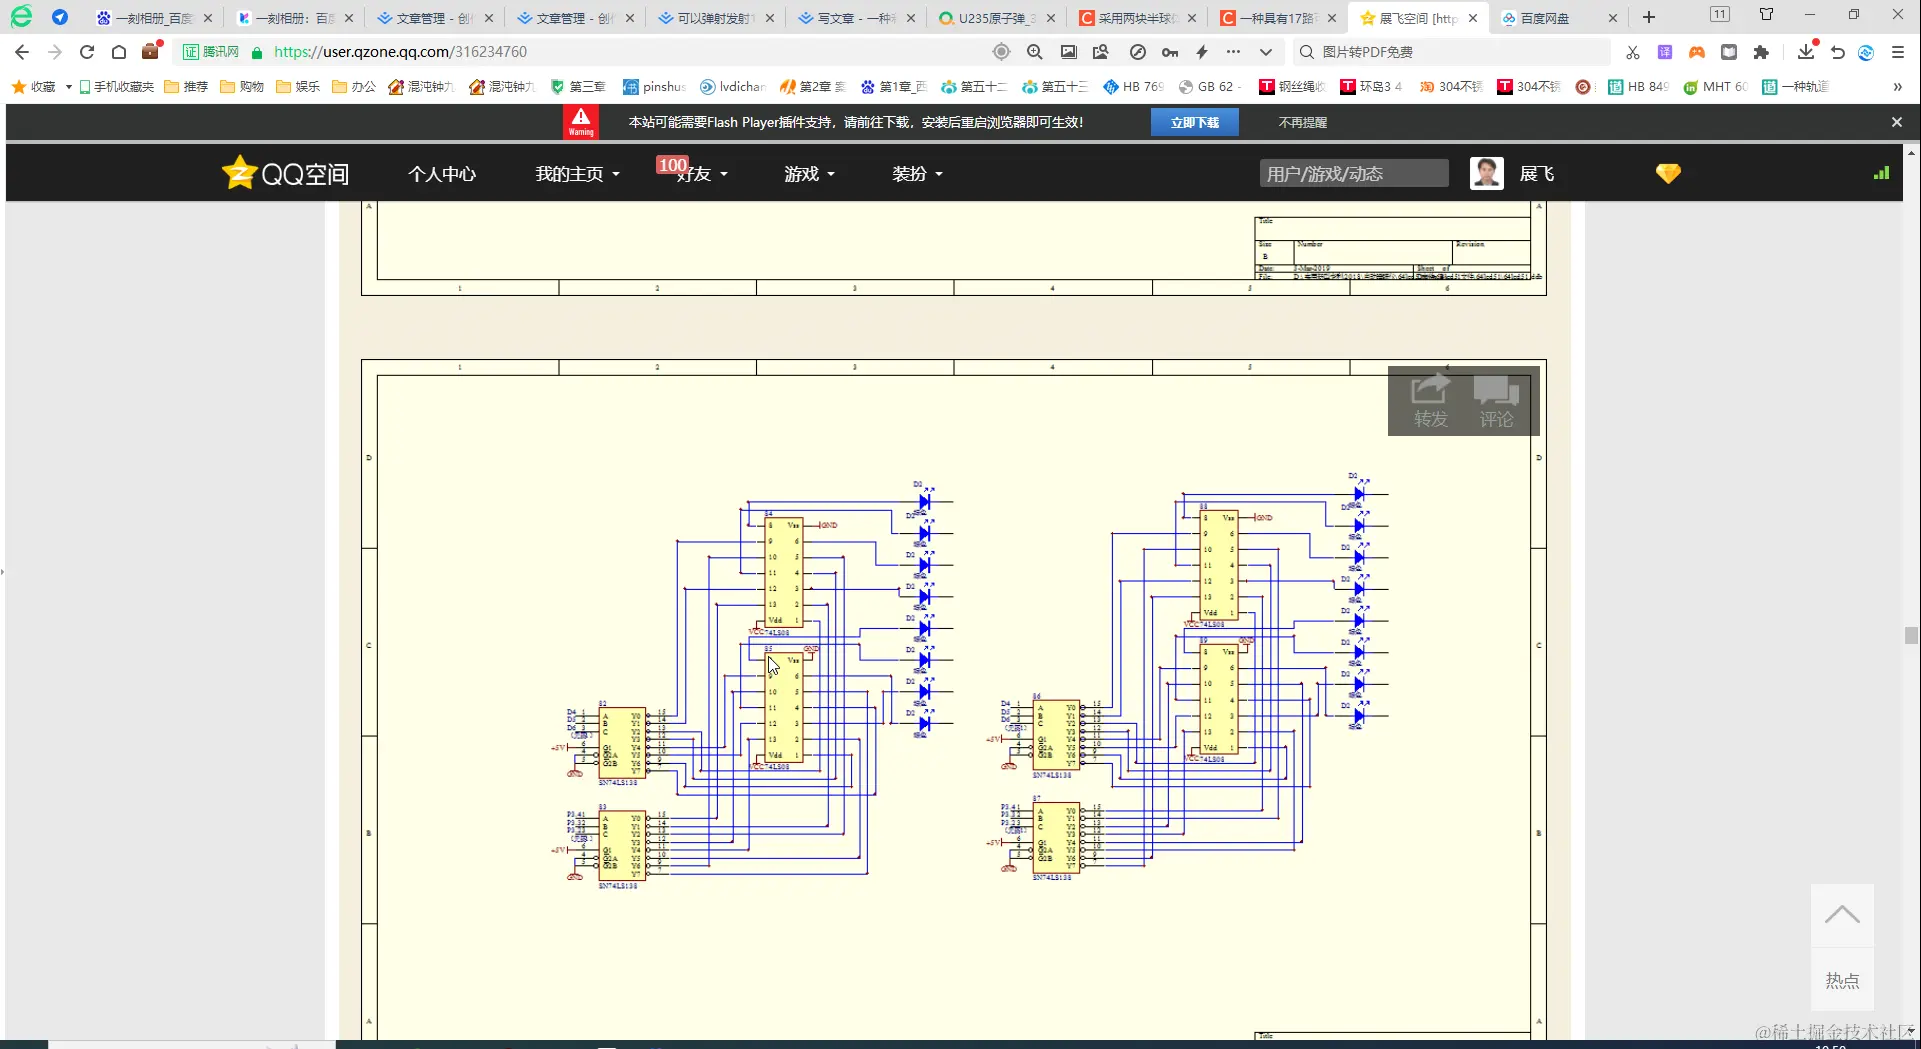Reload the current page
This screenshot has height=1049, width=1921.
(x=87, y=52)
